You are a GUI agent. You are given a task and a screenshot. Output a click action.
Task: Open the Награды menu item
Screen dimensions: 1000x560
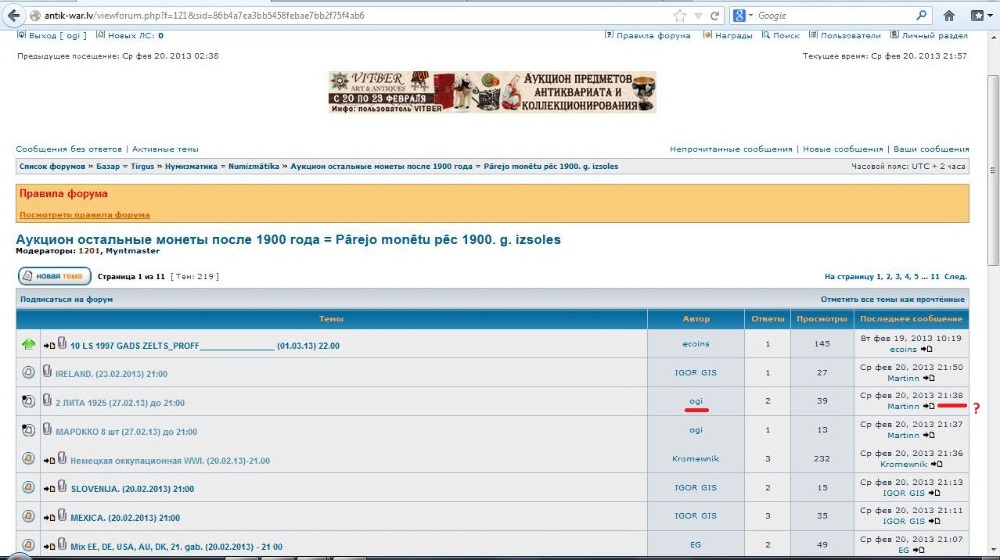pyautogui.click(x=733, y=36)
